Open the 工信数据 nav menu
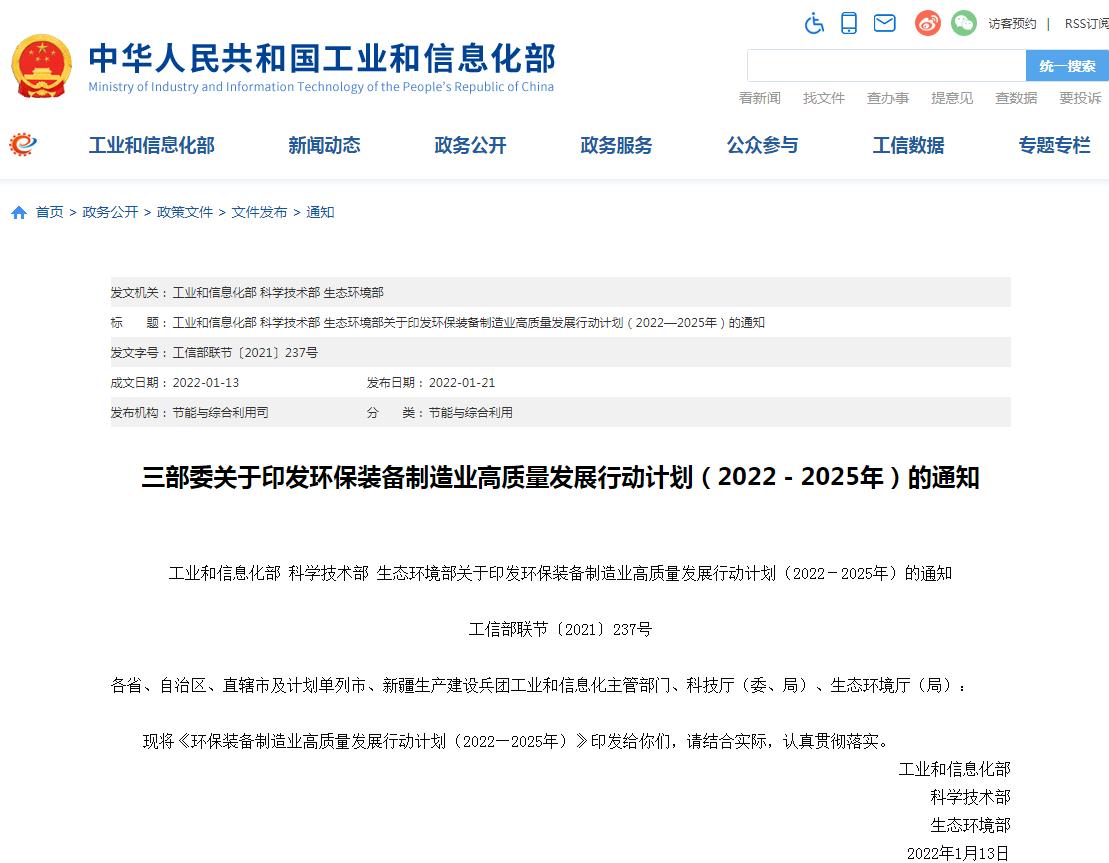This screenshot has height=863, width=1109. tap(908, 145)
